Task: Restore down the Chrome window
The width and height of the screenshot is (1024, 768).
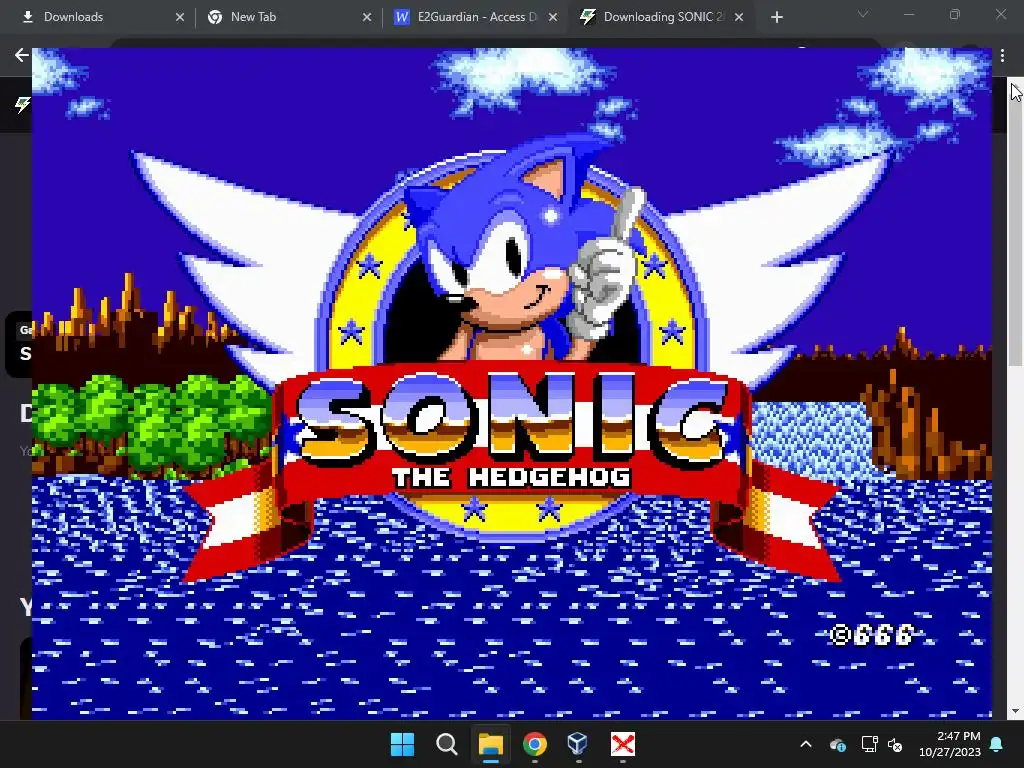Action: pos(955,14)
